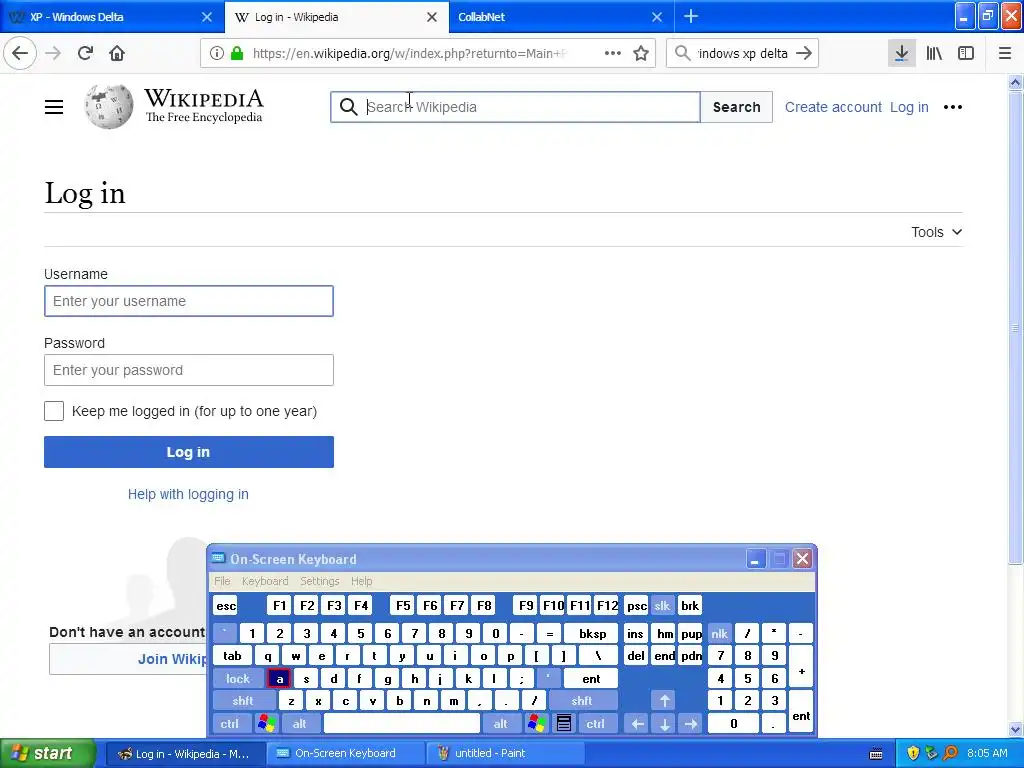The image size is (1024, 768).
Task: Open a new tab with the plus icon
Action: pos(690,16)
